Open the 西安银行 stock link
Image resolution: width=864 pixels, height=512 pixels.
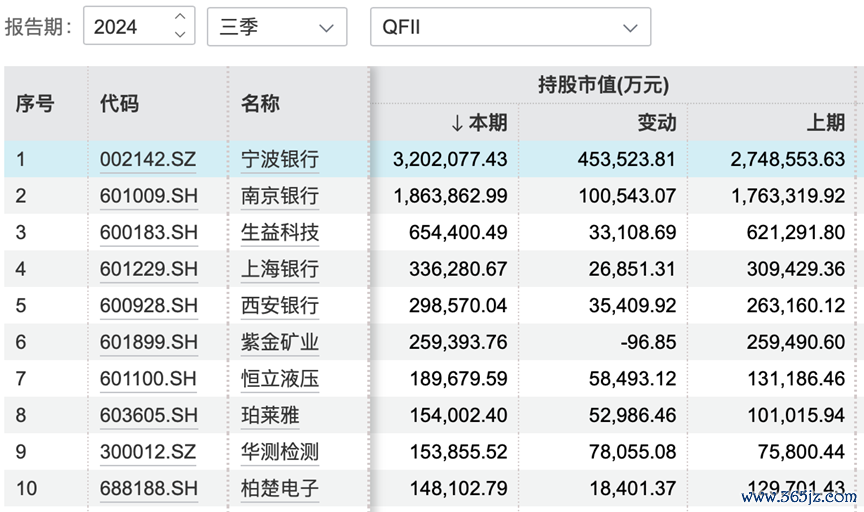coord(280,305)
